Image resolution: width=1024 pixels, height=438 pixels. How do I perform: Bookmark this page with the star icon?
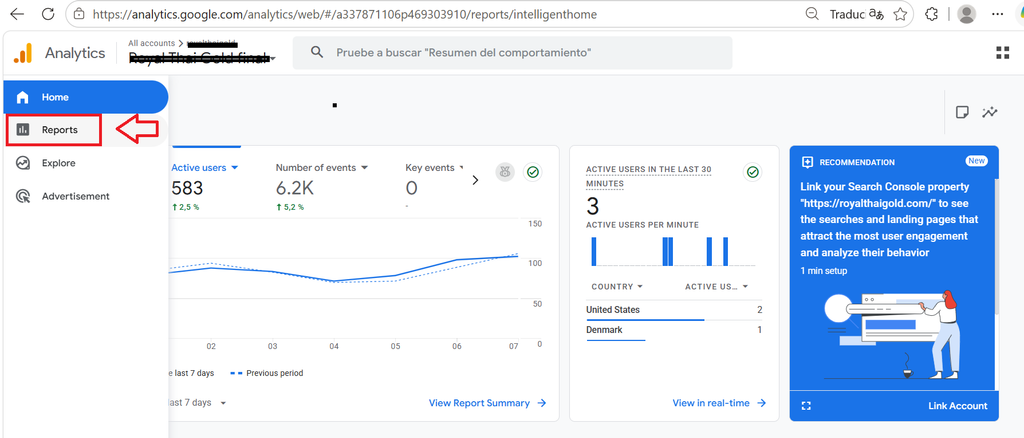[900, 14]
